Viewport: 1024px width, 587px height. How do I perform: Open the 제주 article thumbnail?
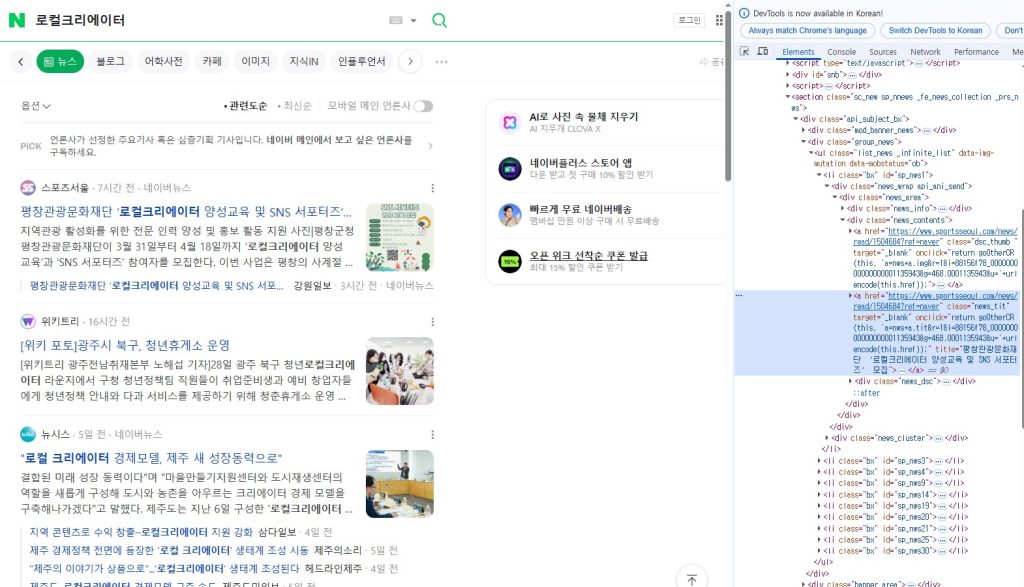coord(400,484)
